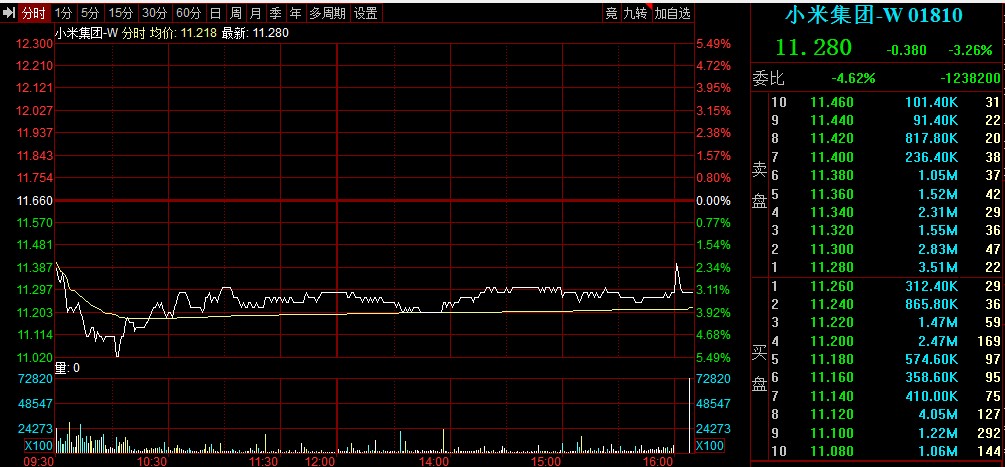Viewport: 1005px width, 467px height.
Task: Click the 4.05M bid volume
Action: 937,415
